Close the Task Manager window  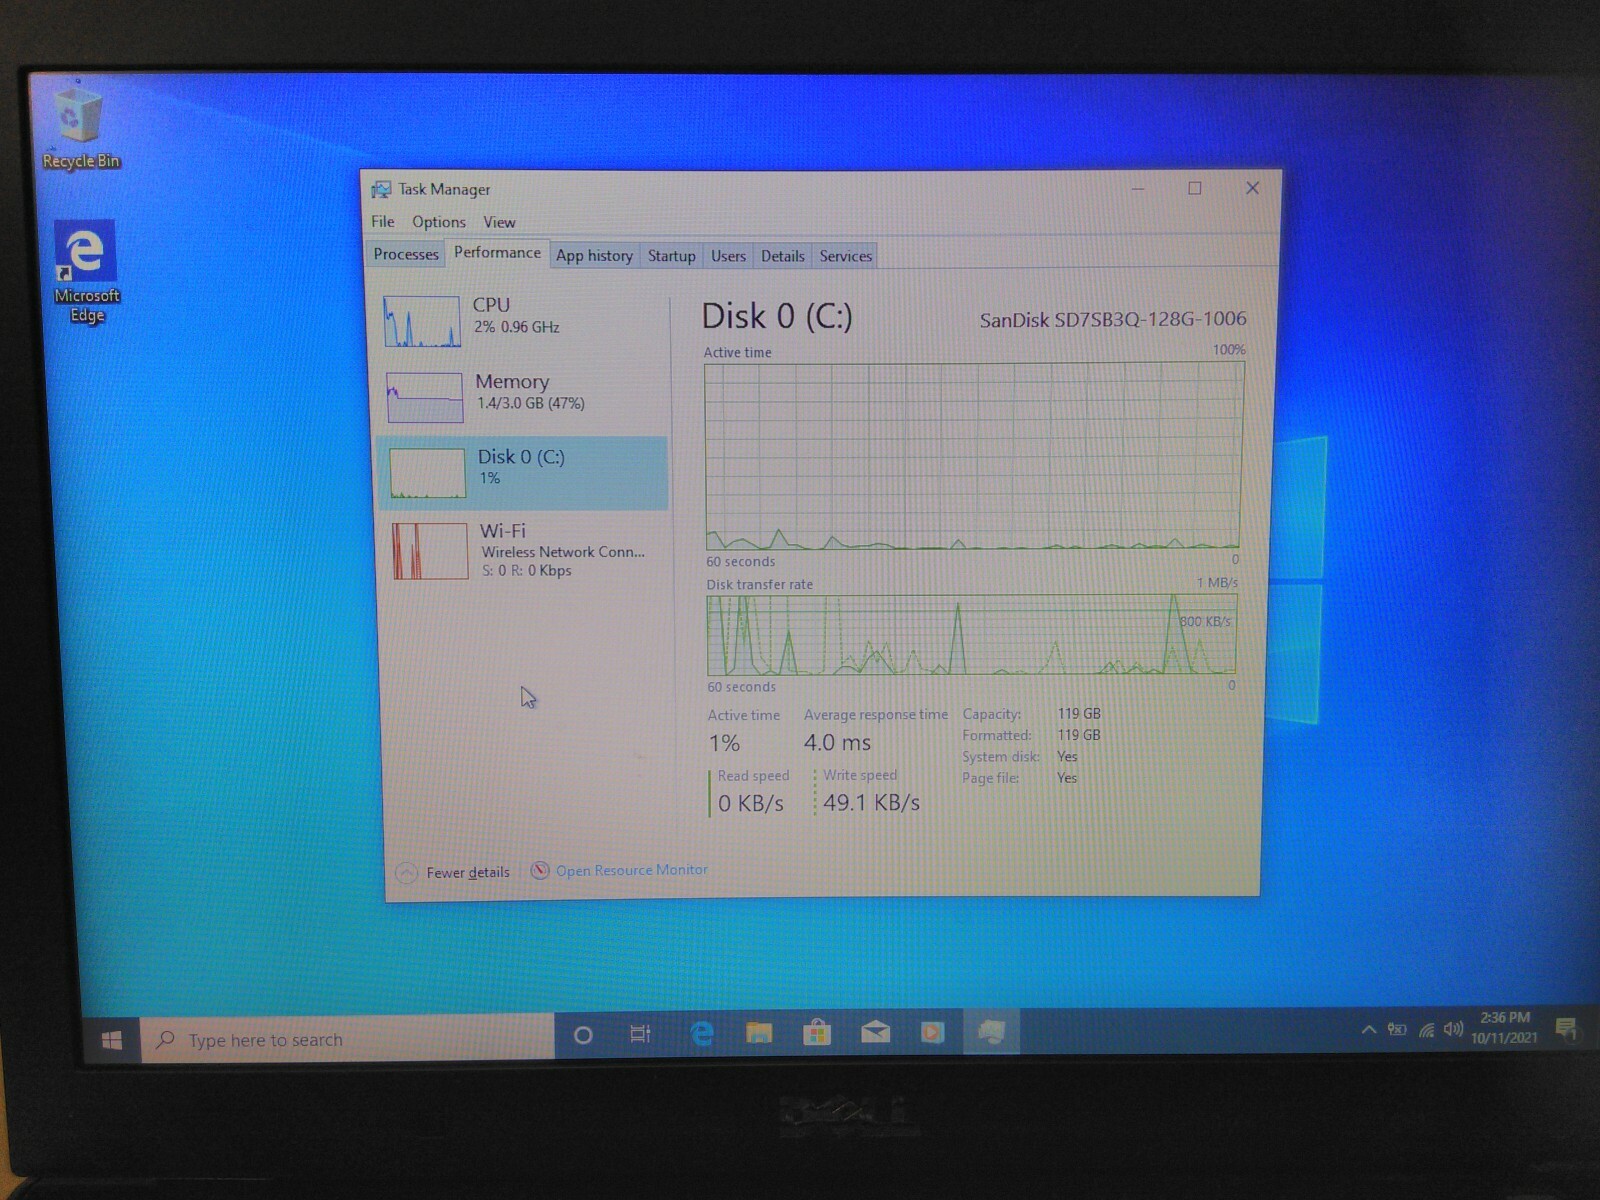(x=1252, y=188)
